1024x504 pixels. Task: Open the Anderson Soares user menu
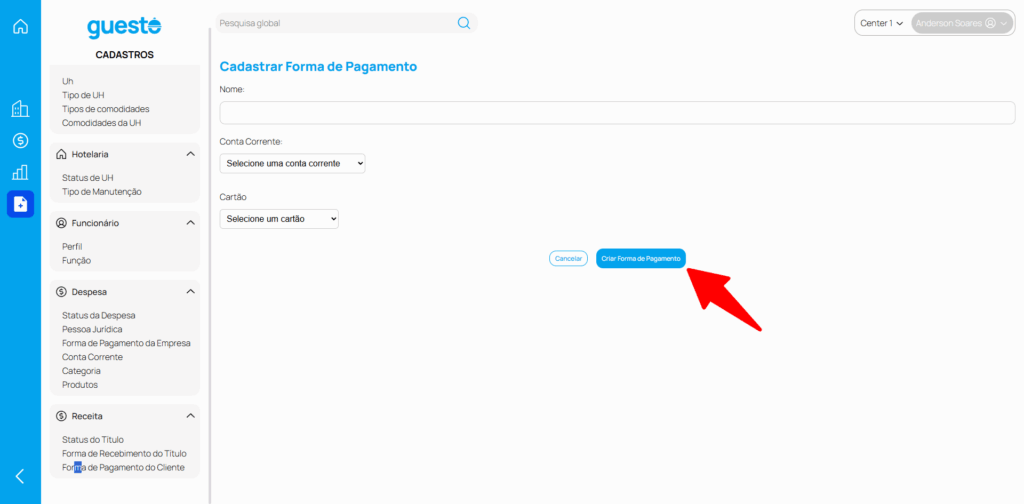pos(961,23)
